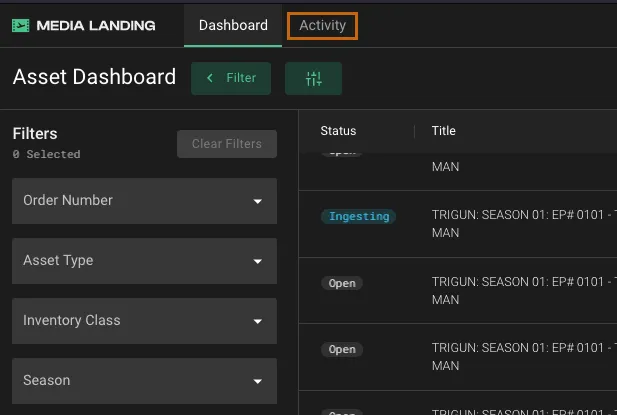This screenshot has height=415, width=617.
Task: Click the '0 Selected' filter count text
Action: point(46,155)
